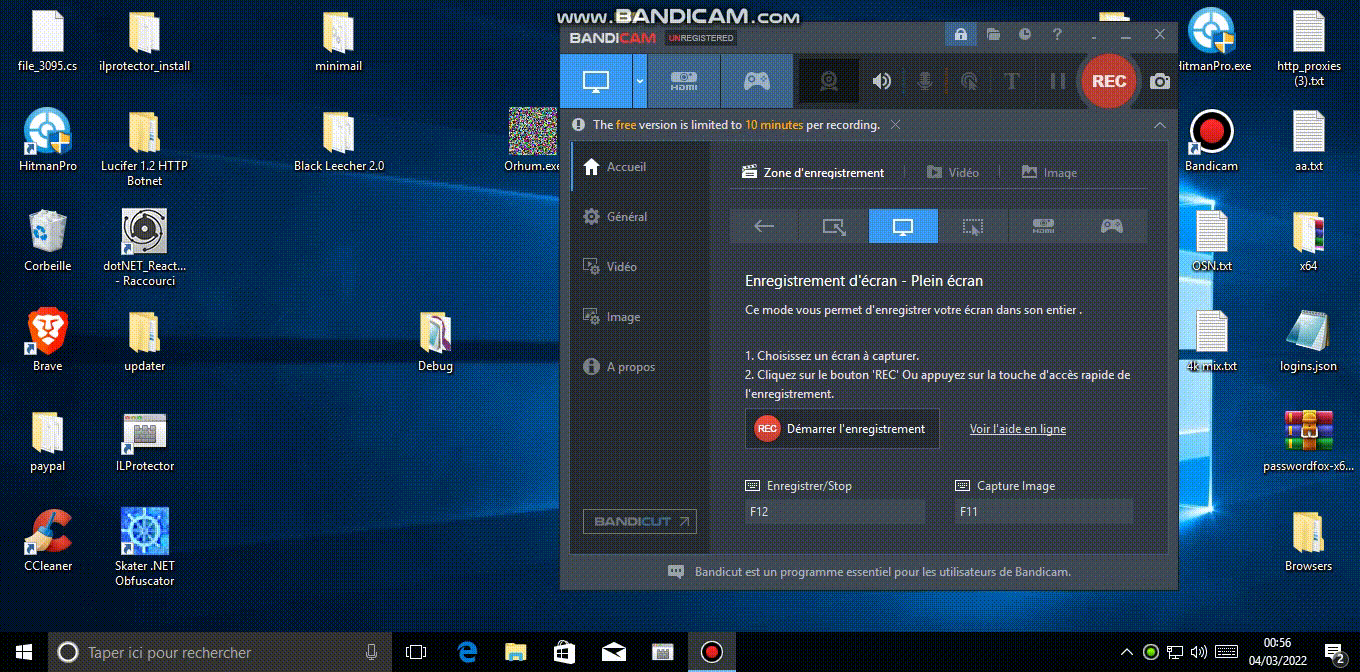Click the screenshot camera icon next to REC
Screen dimensions: 1360x672
pyautogui.click(x=1159, y=82)
